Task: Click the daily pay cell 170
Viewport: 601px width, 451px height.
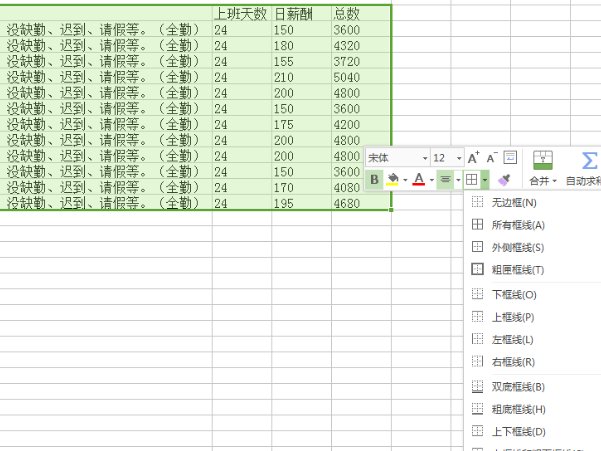Action: coord(301,187)
